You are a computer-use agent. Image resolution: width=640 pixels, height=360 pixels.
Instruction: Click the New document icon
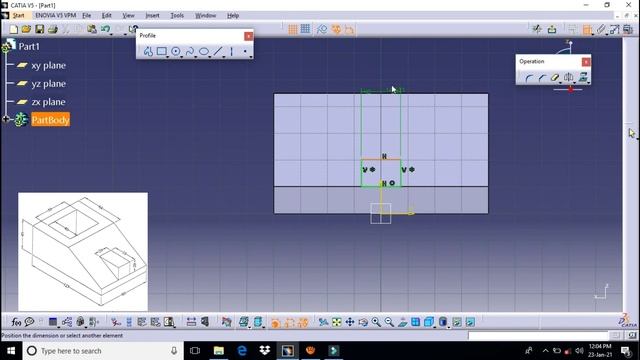(13, 29)
